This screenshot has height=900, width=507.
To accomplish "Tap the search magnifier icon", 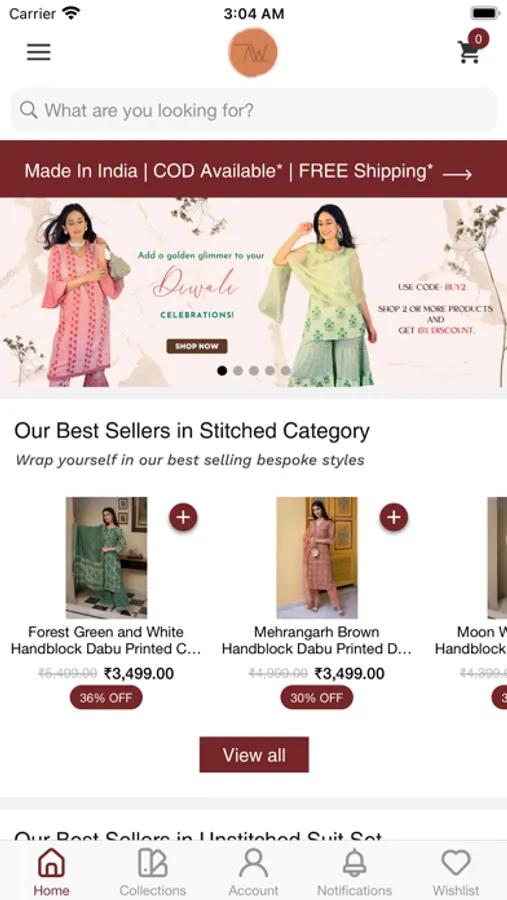I will 29,110.
